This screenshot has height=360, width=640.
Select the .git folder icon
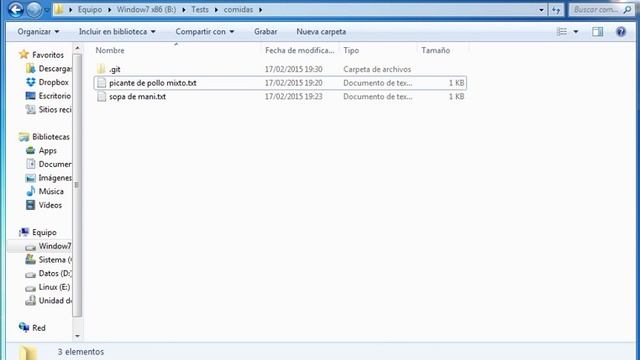click(x=102, y=69)
